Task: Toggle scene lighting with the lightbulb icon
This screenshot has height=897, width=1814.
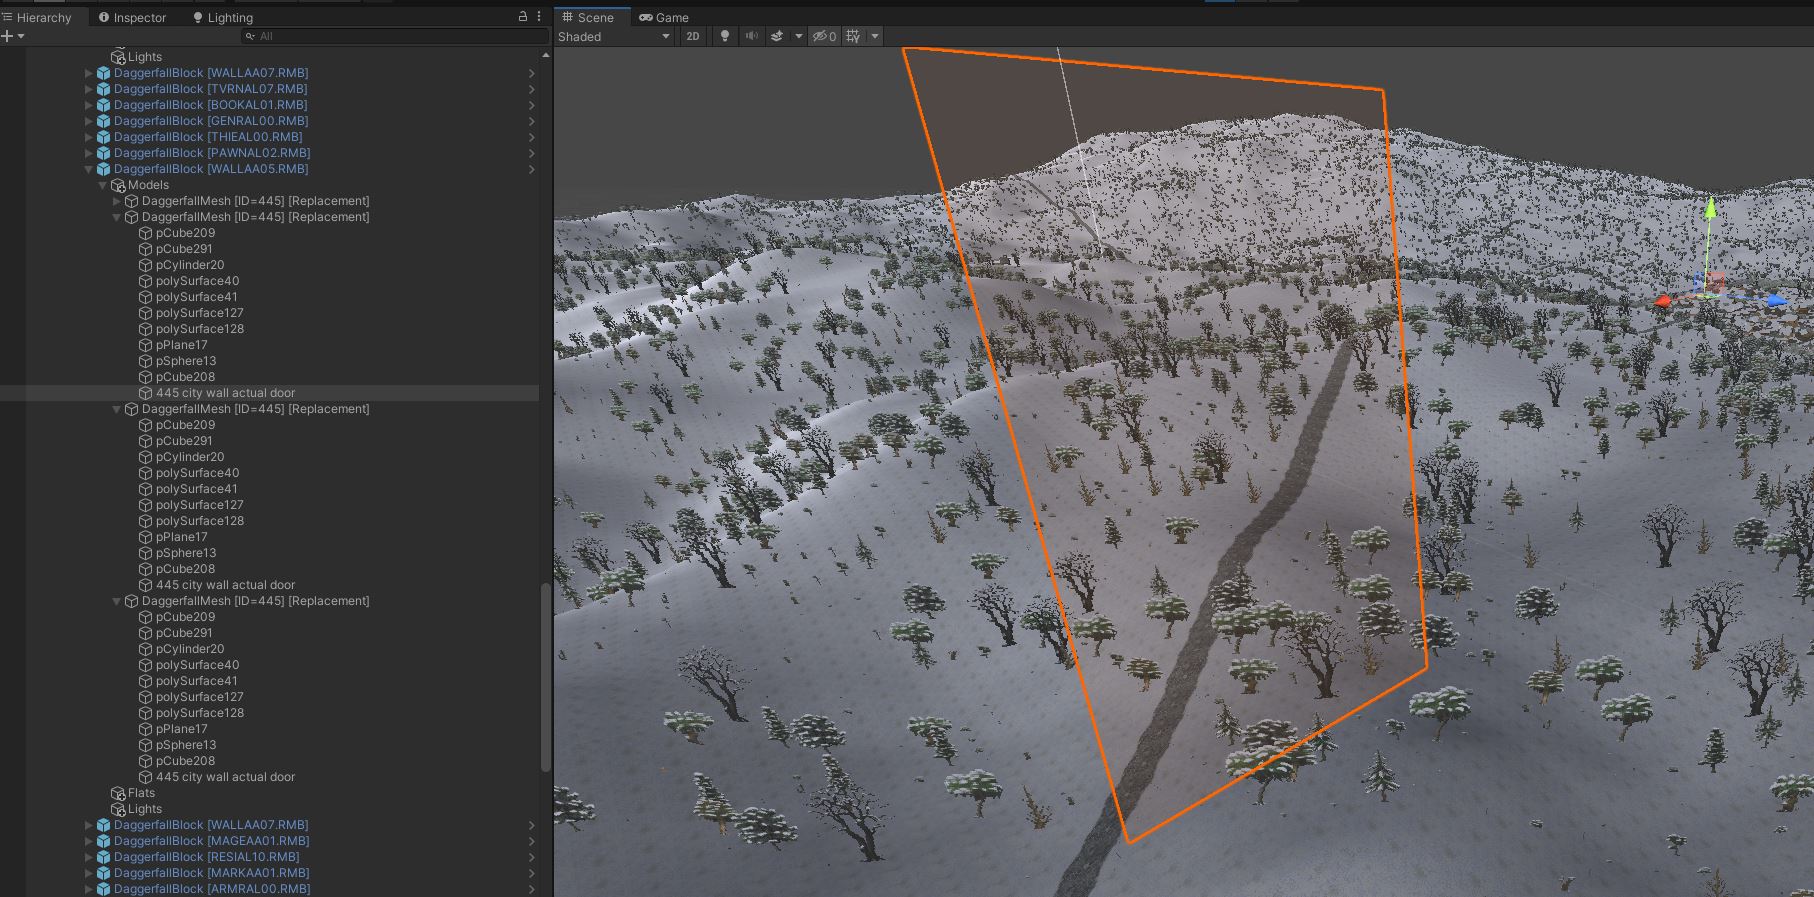Action: pos(725,36)
